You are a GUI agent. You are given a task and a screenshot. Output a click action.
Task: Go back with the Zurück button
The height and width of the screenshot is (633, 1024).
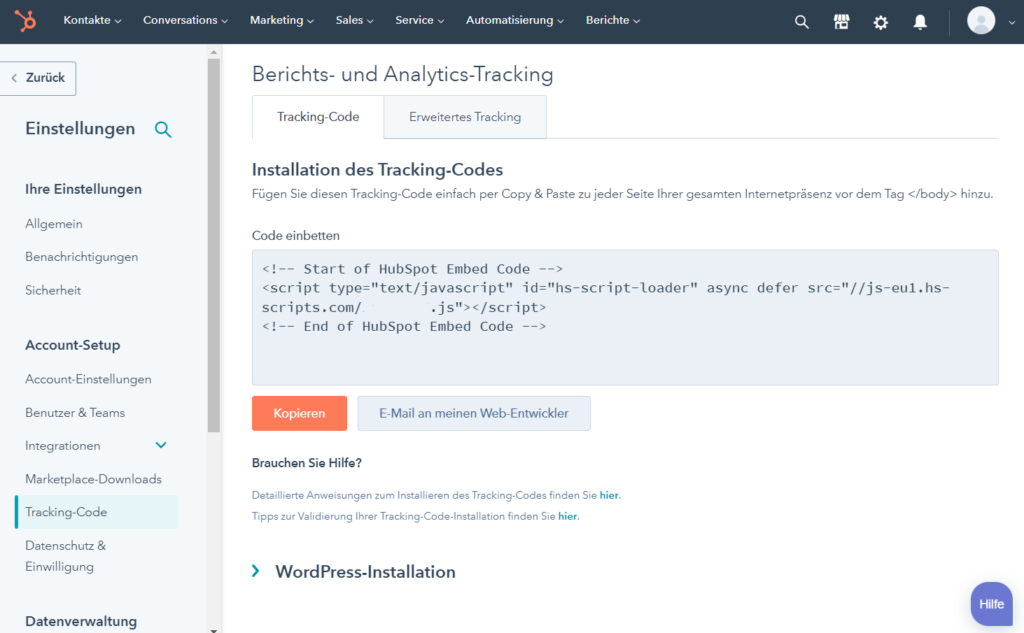(x=38, y=78)
